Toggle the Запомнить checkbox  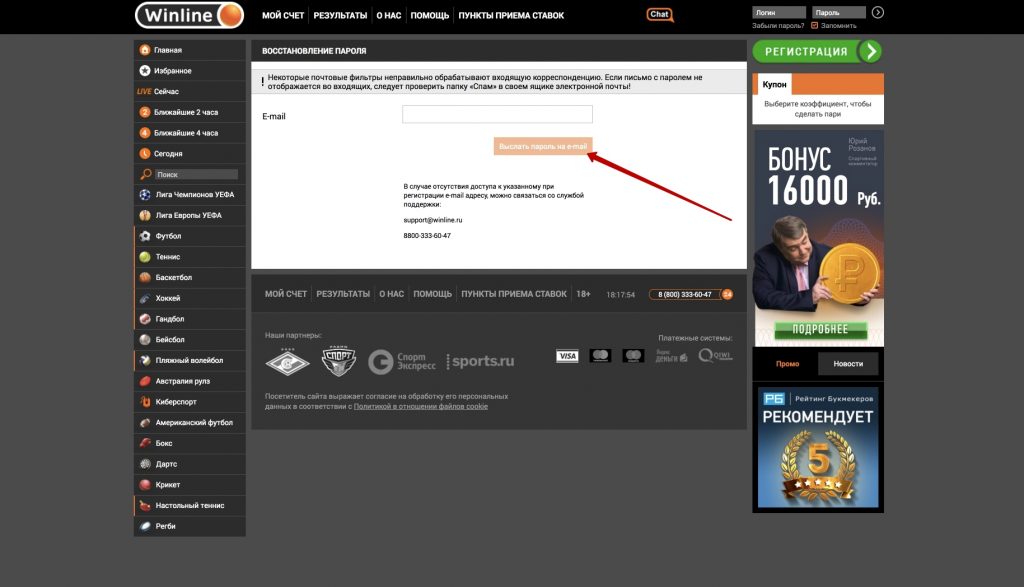coord(814,25)
